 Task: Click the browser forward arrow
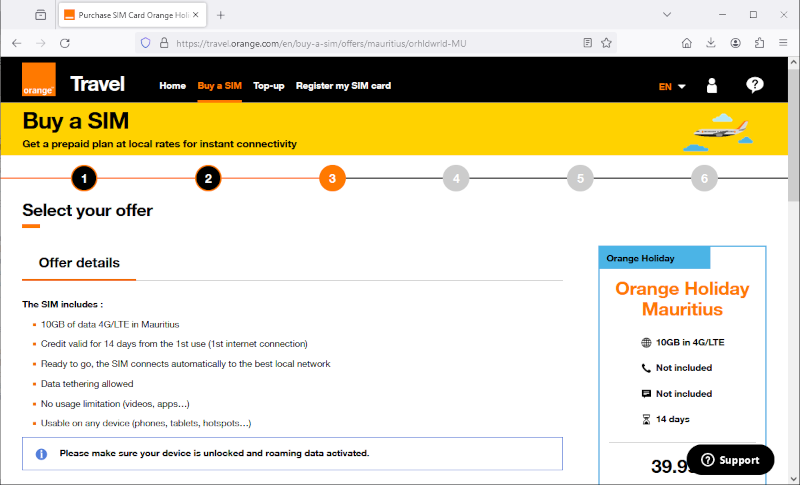[41, 43]
